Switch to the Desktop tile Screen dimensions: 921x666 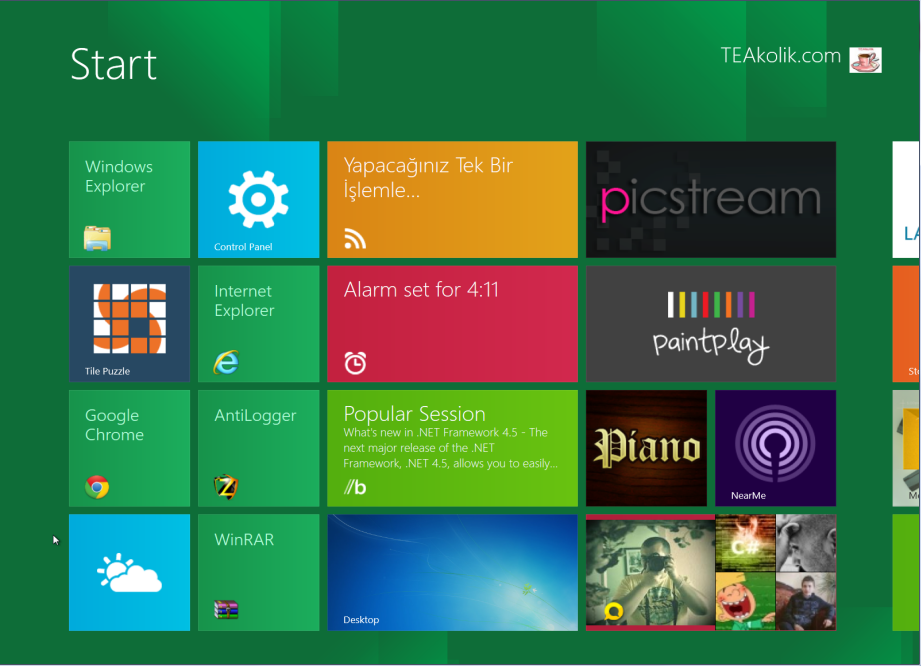click(452, 573)
